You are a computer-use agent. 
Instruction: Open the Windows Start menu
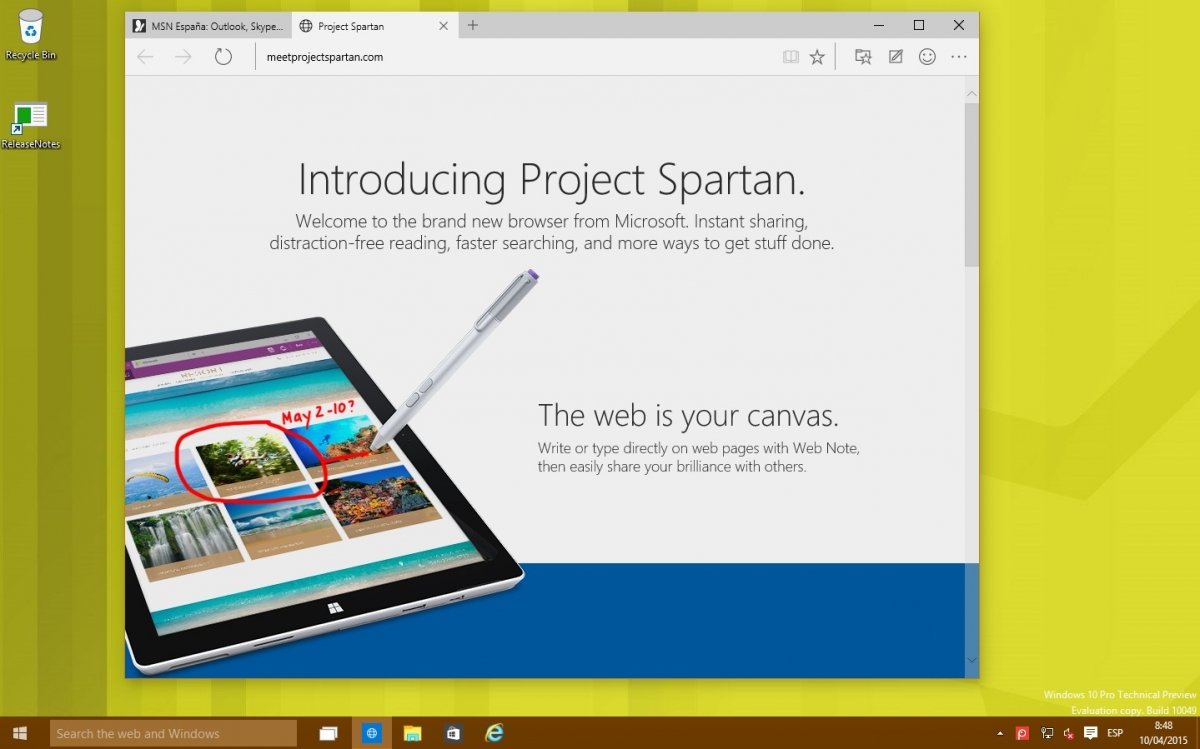coord(20,733)
